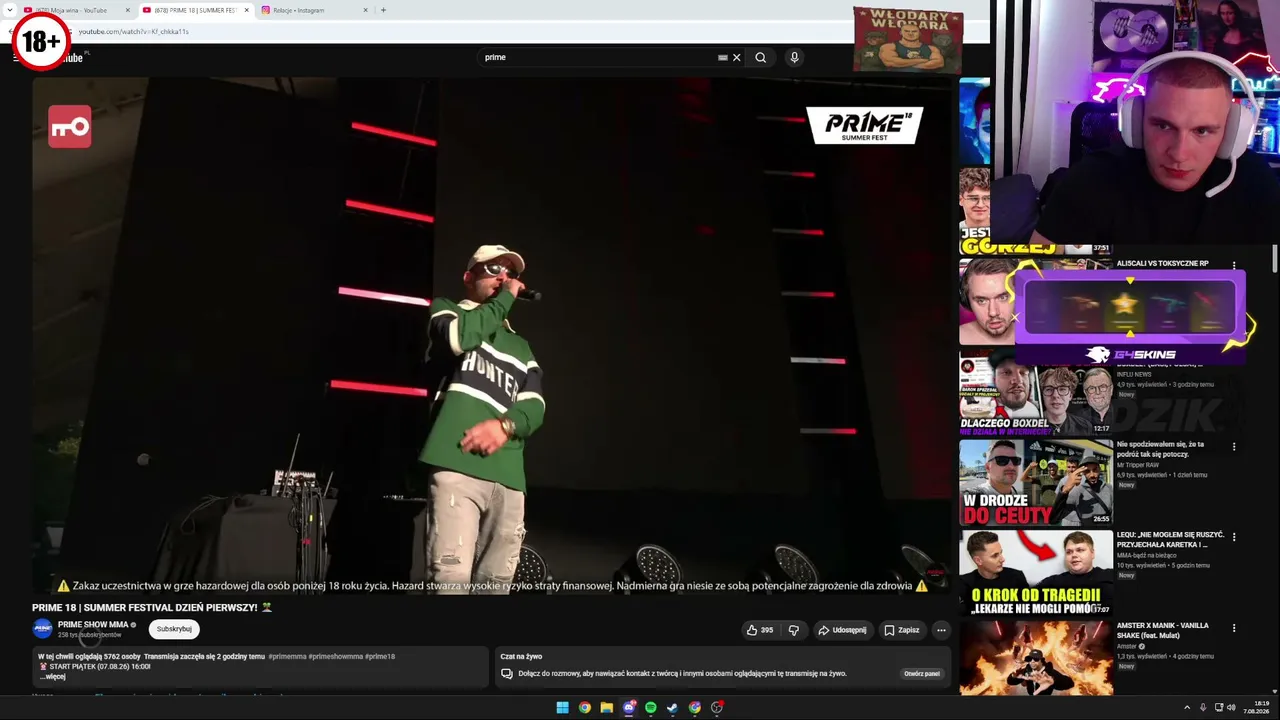The width and height of the screenshot is (1280, 720).
Task: Click the 'Czat na żywo' heading
Action: coord(521,657)
